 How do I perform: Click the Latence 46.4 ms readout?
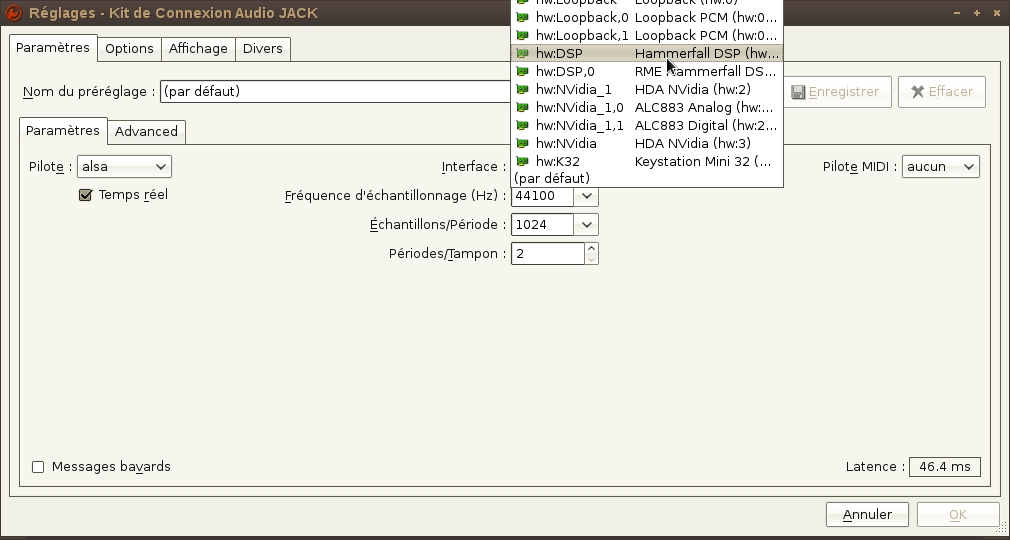(x=944, y=467)
